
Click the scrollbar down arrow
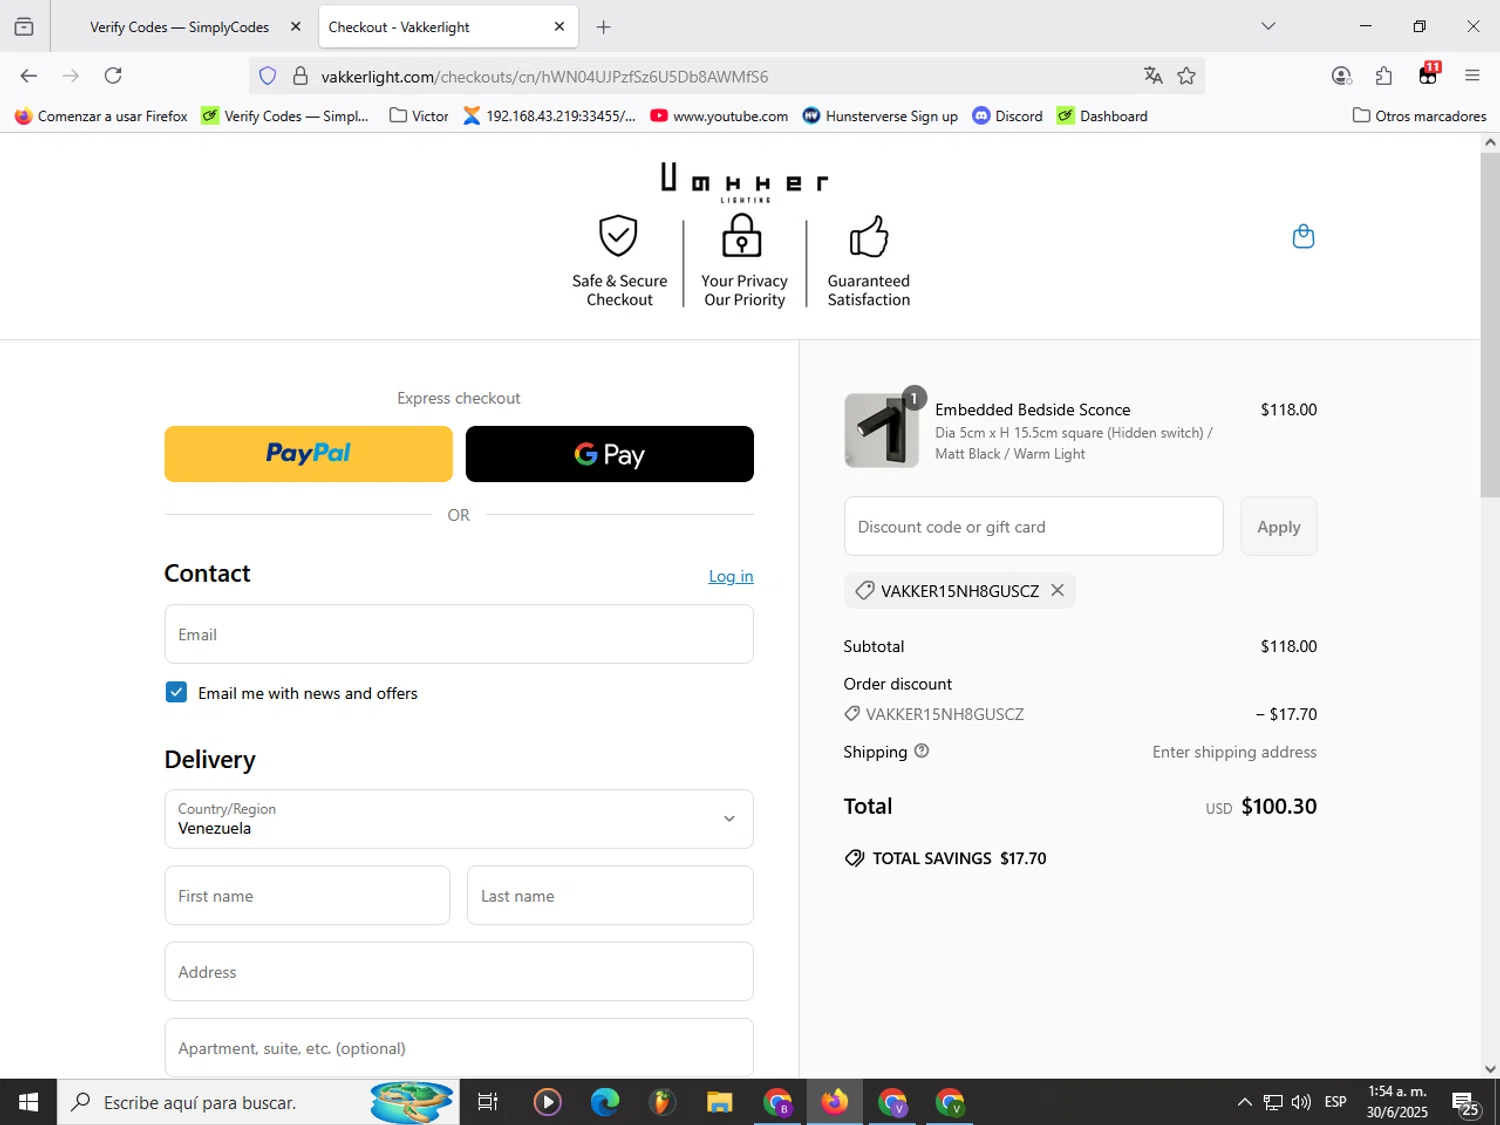click(x=1490, y=1068)
